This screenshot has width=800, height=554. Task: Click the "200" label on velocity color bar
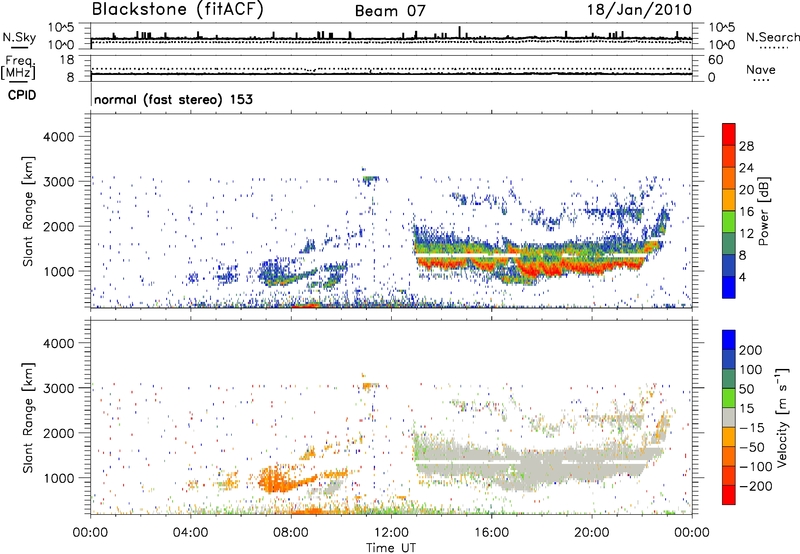click(751, 350)
